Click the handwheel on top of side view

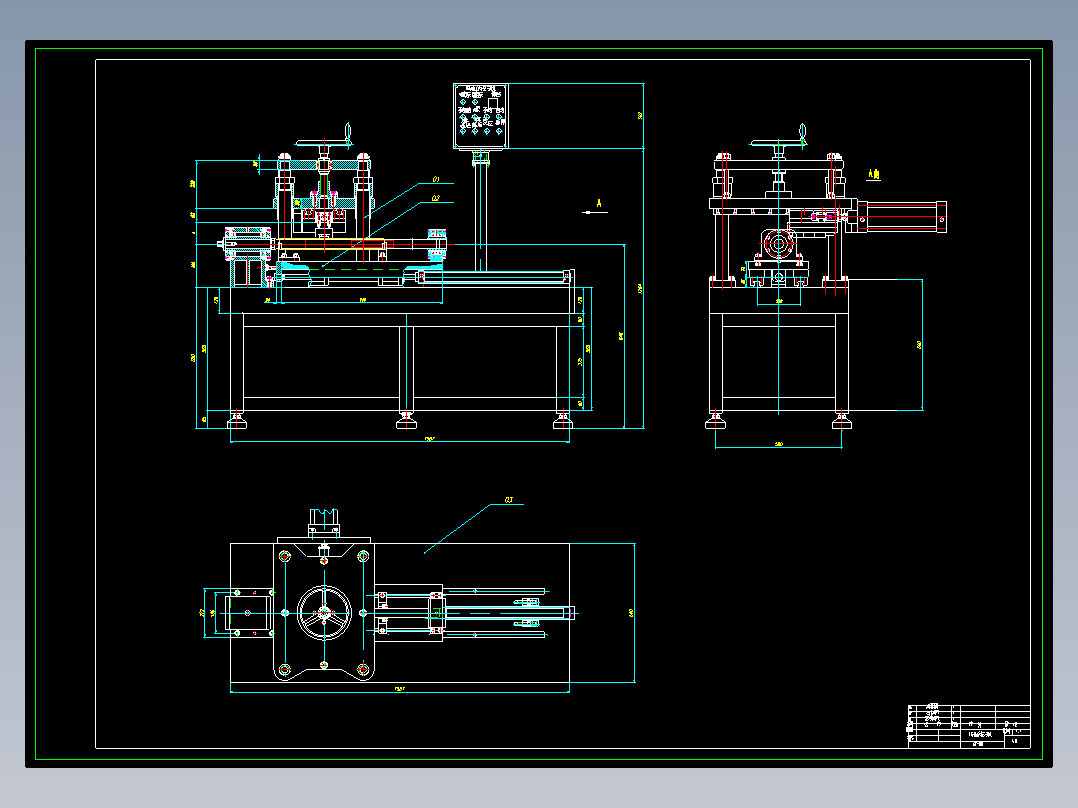pyautogui.click(x=778, y=140)
